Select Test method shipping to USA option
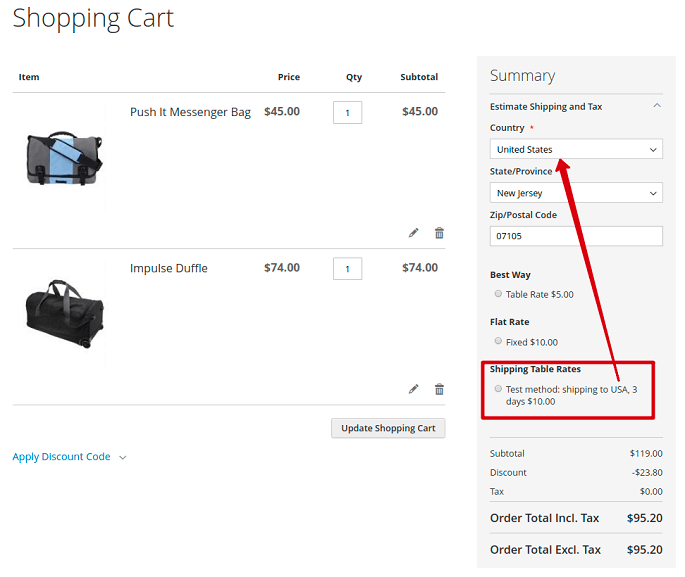The width and height of the screenshot is (685, 577). click(498, 389)
